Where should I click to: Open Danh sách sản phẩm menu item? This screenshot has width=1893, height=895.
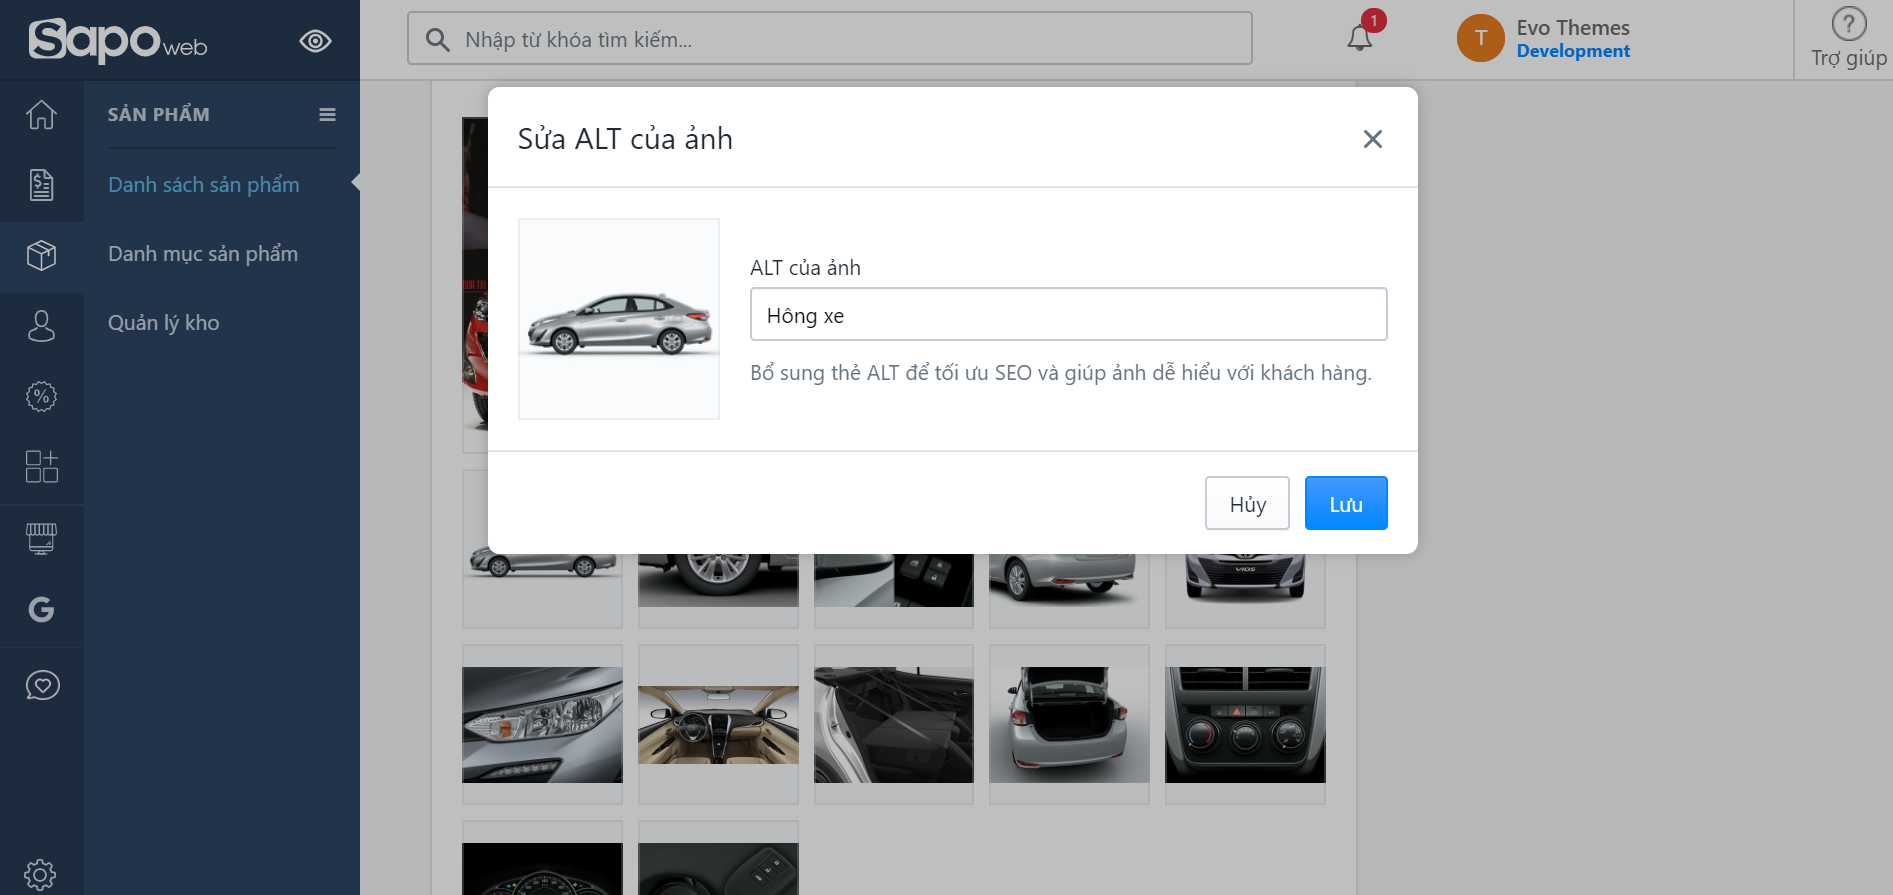[x=204, y=185]
